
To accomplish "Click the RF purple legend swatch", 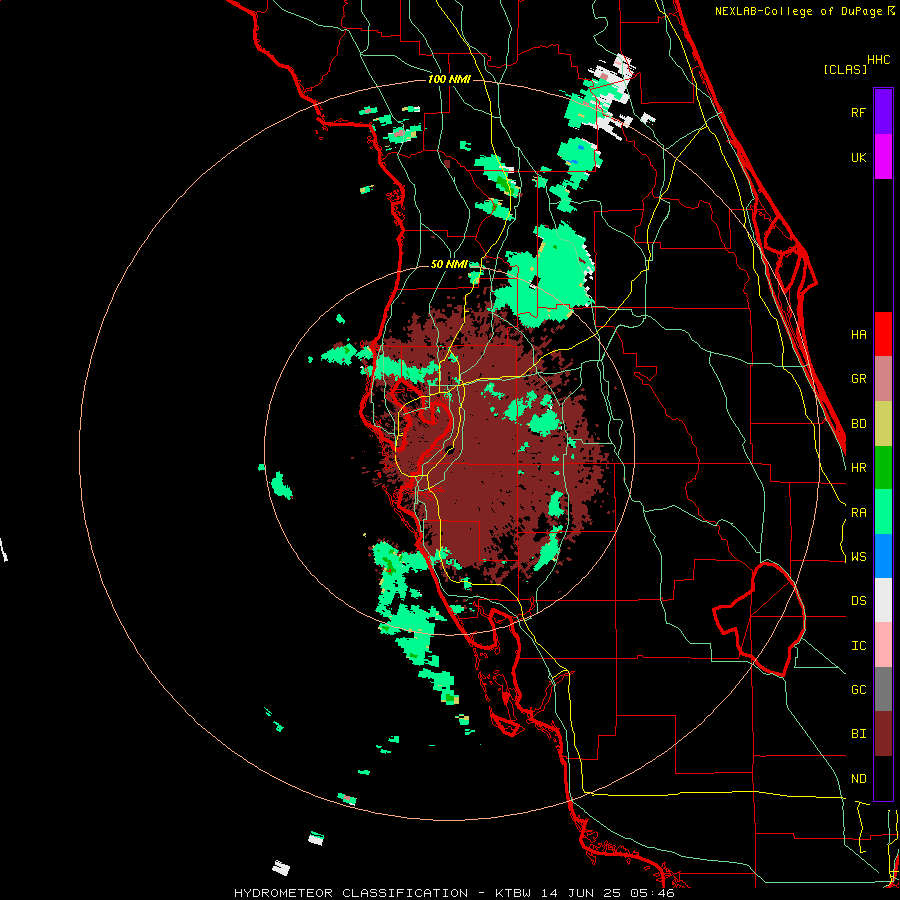I will pos(883,112).
